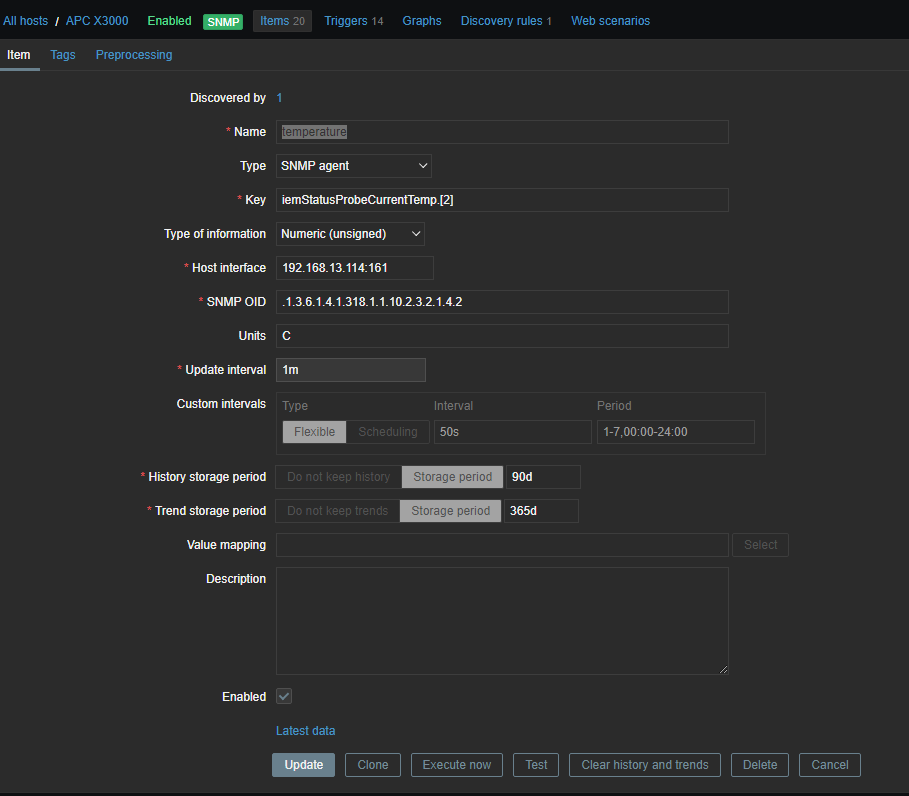Go to All hosts breadcrumb
Image resolution: width=909 pixels, height=796 pixels.
25,21
